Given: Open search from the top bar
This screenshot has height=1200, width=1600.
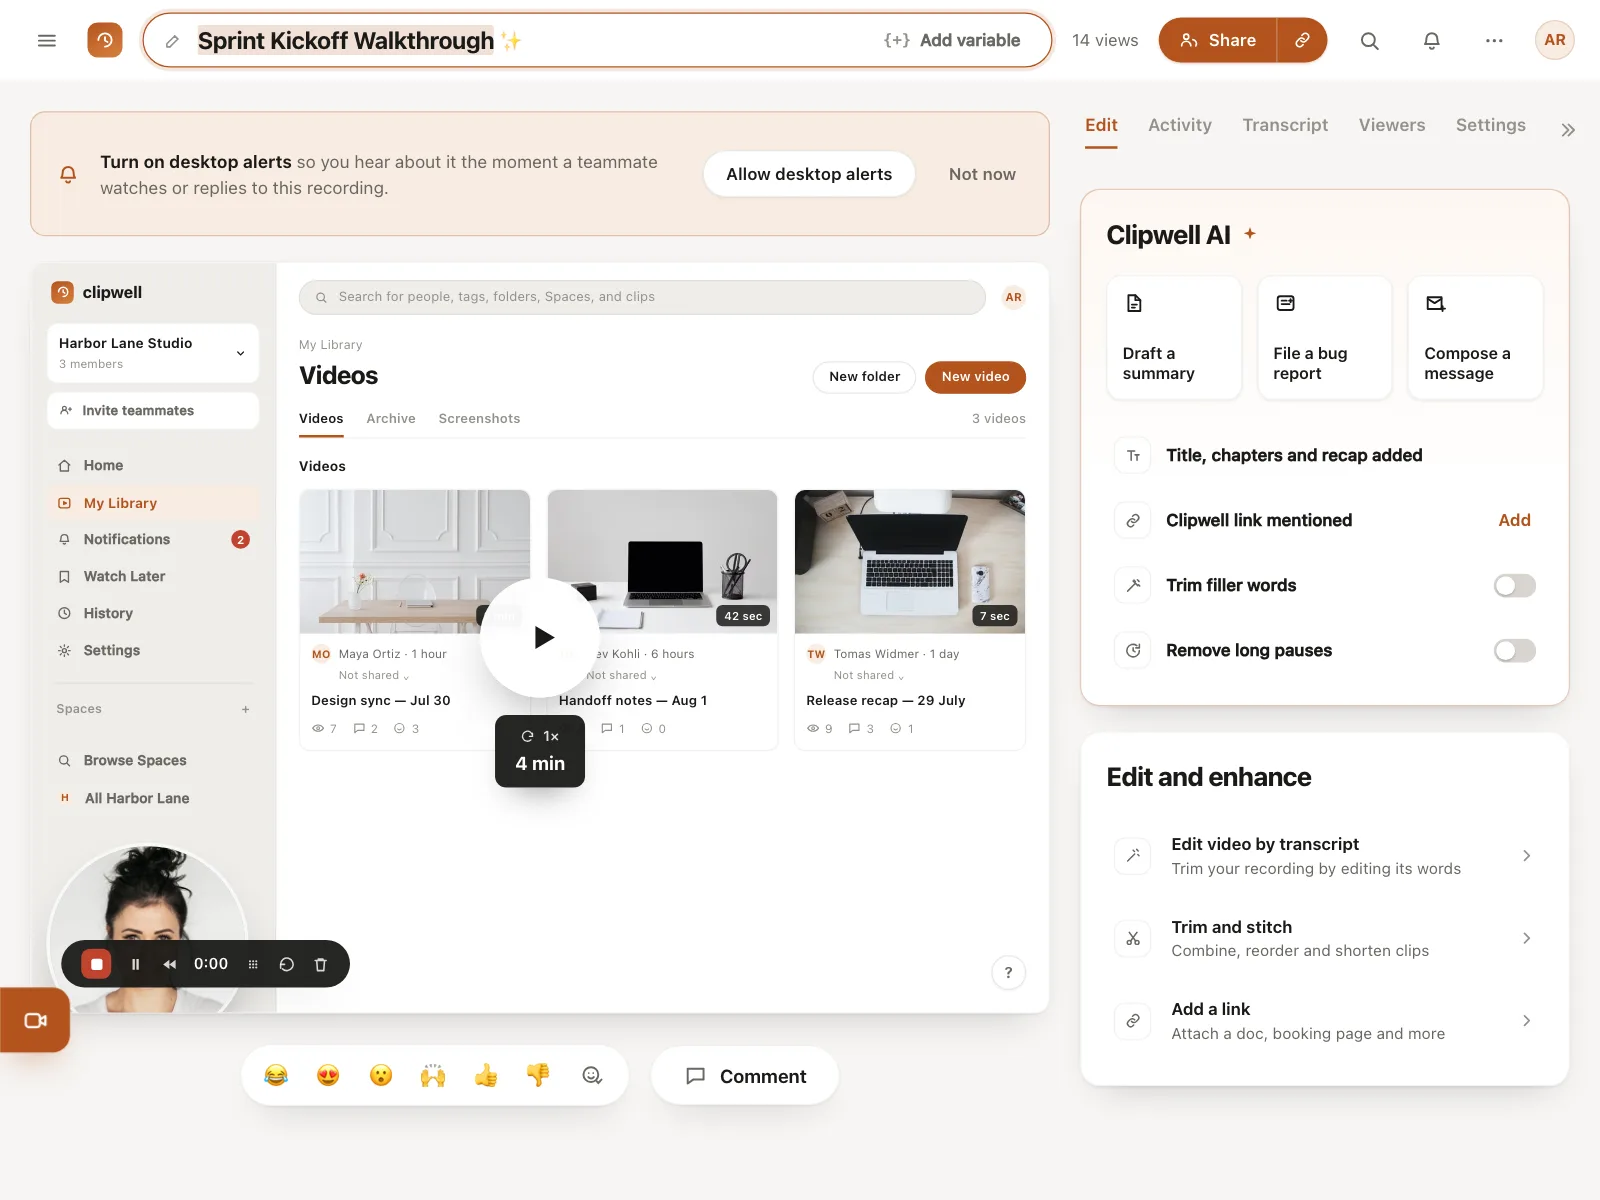Looking at the screenshot, I should 1370,40.
